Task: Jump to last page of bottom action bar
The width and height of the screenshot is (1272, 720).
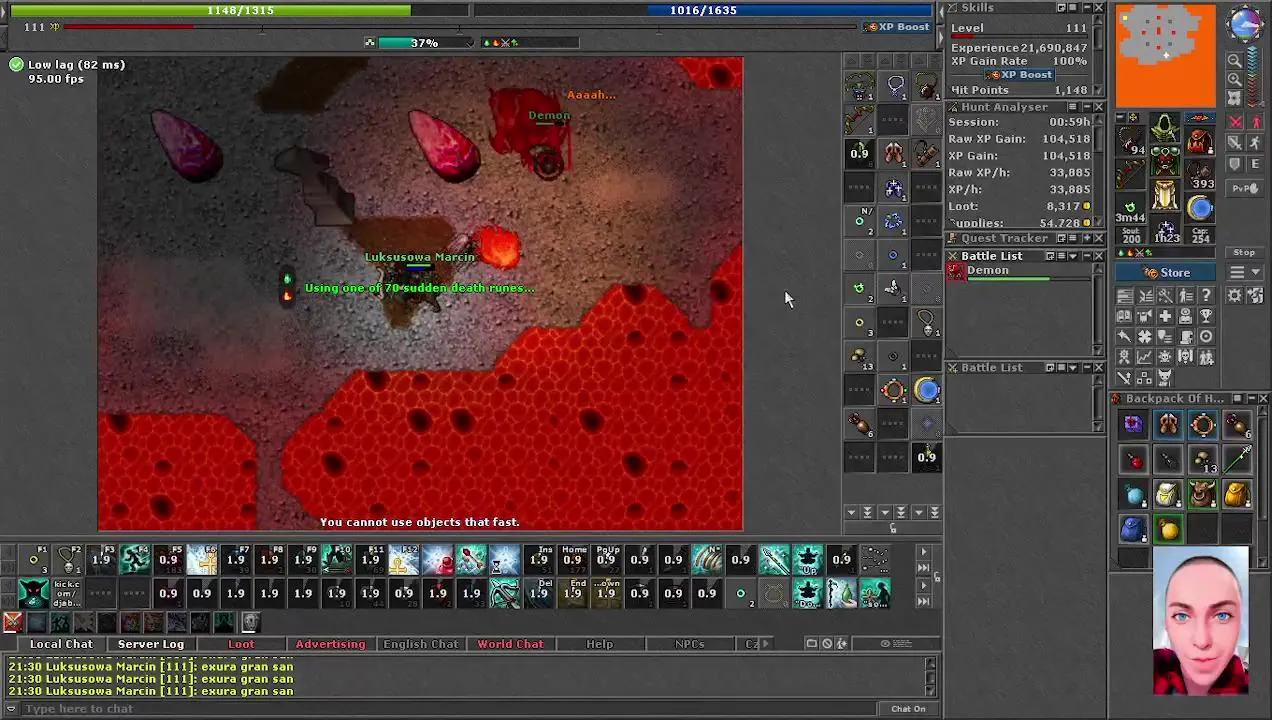Action: tap(923, 601)
